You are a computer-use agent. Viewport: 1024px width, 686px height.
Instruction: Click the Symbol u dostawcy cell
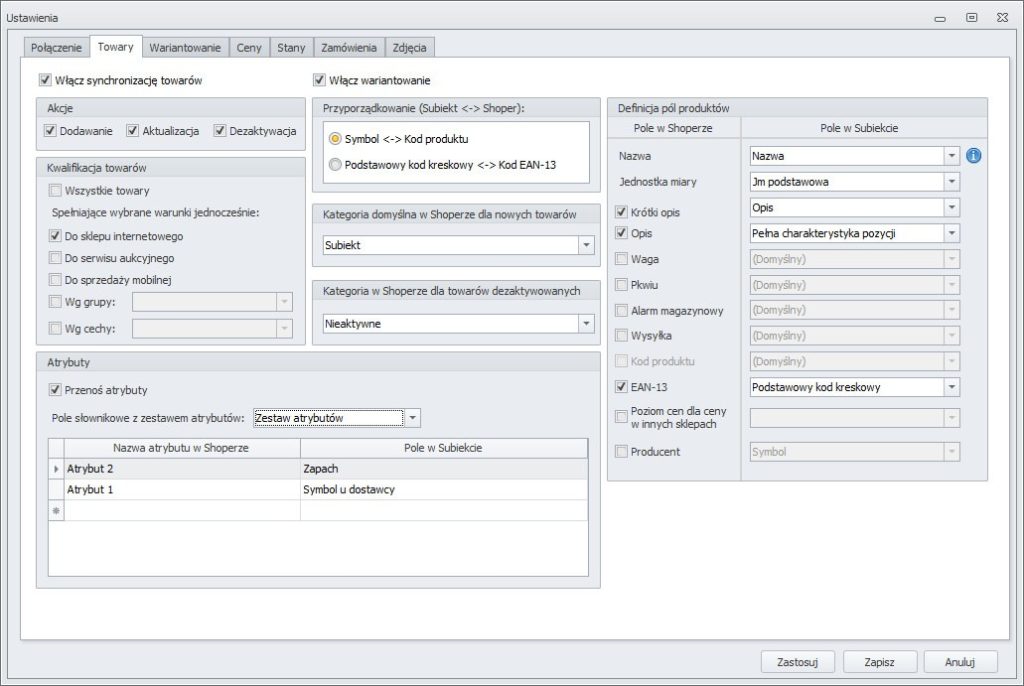[443, 489]
